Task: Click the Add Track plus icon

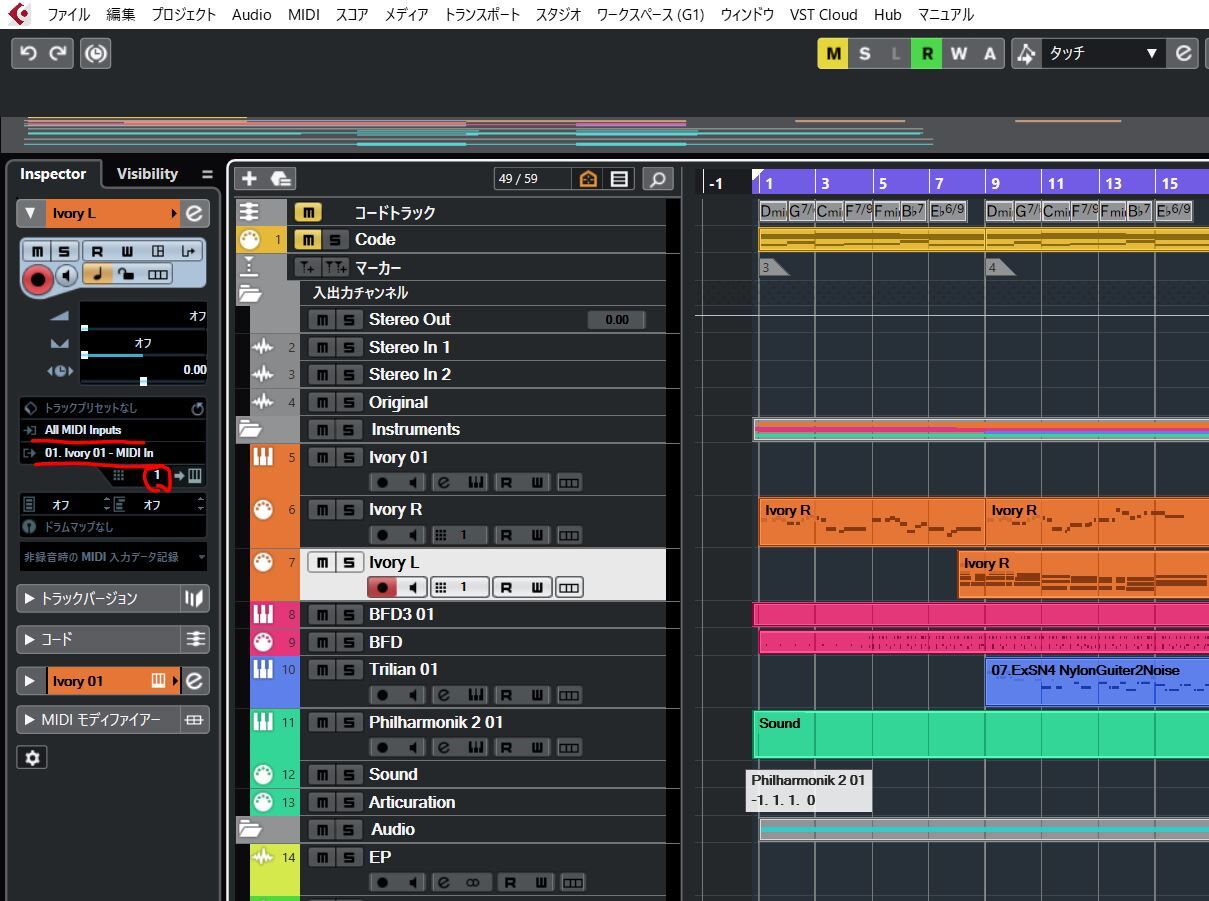Action: pos(249,178)
